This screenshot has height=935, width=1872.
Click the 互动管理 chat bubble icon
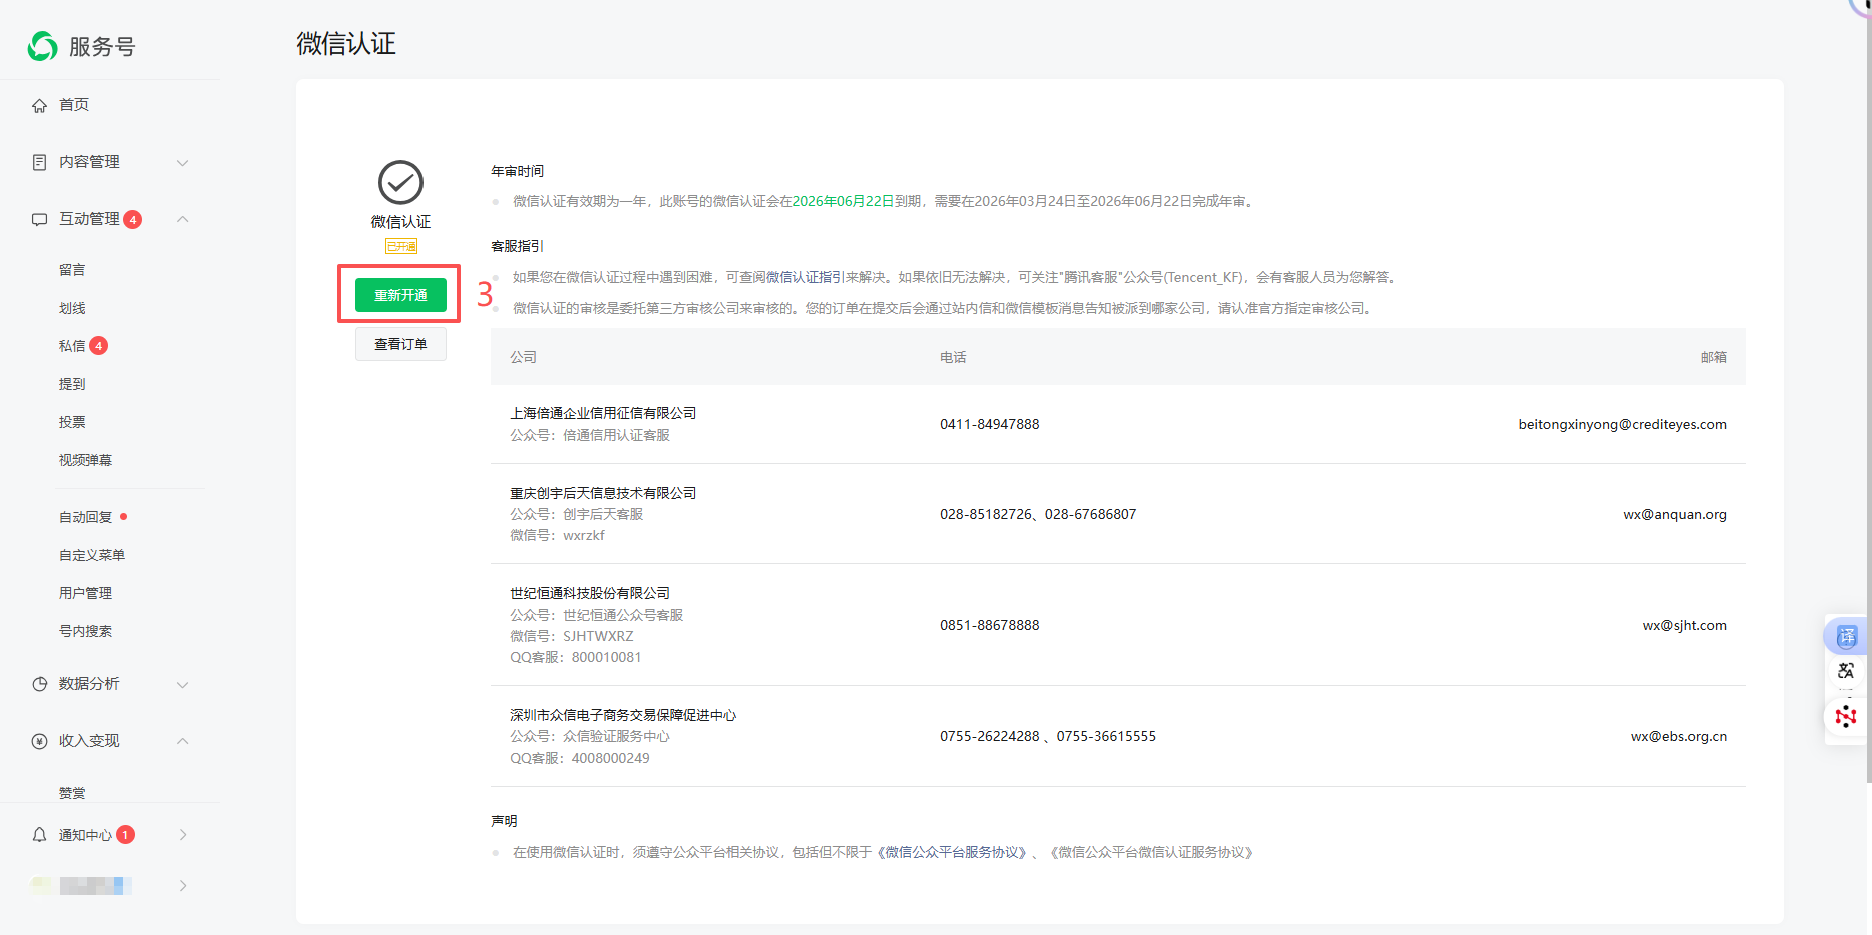[x=38, y=219]
